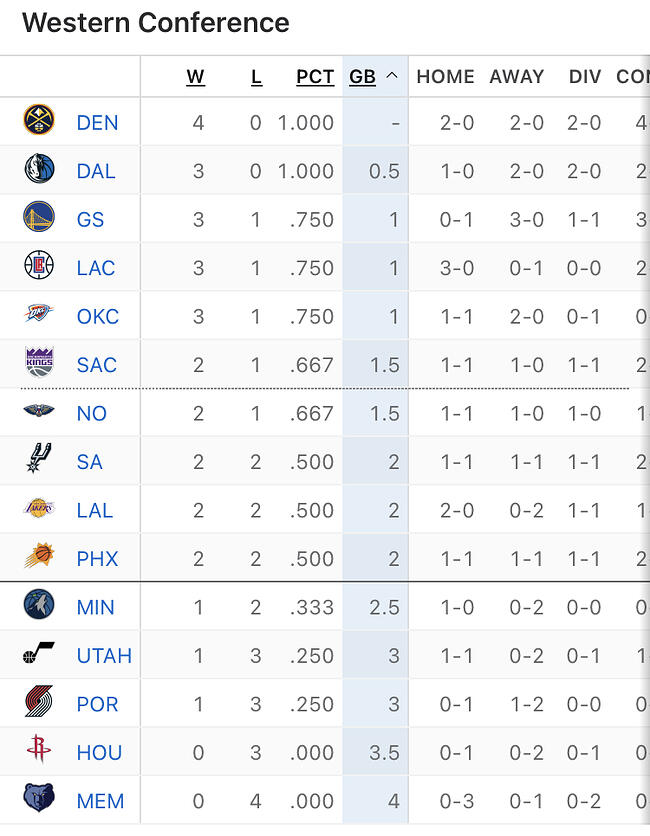Click the Trail Blazers logo icon

[39, 703]
